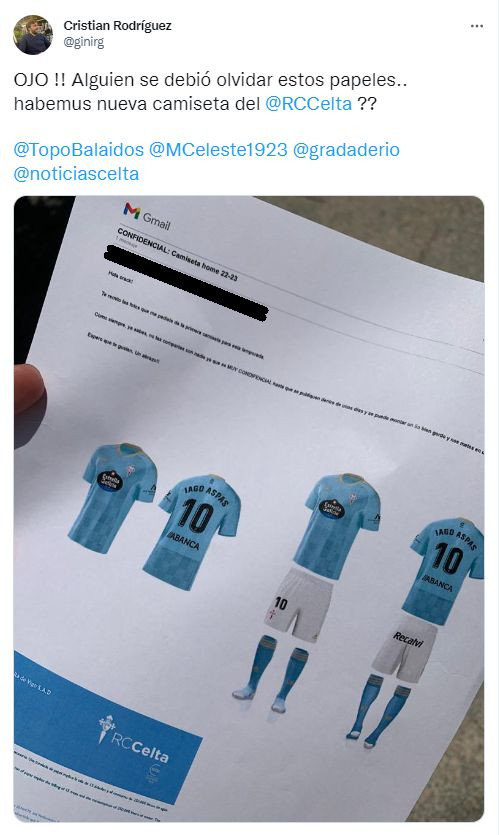Click the tweet text starting with OJO
The height and width of the screenshot is (835, 499).
(210, 92)
